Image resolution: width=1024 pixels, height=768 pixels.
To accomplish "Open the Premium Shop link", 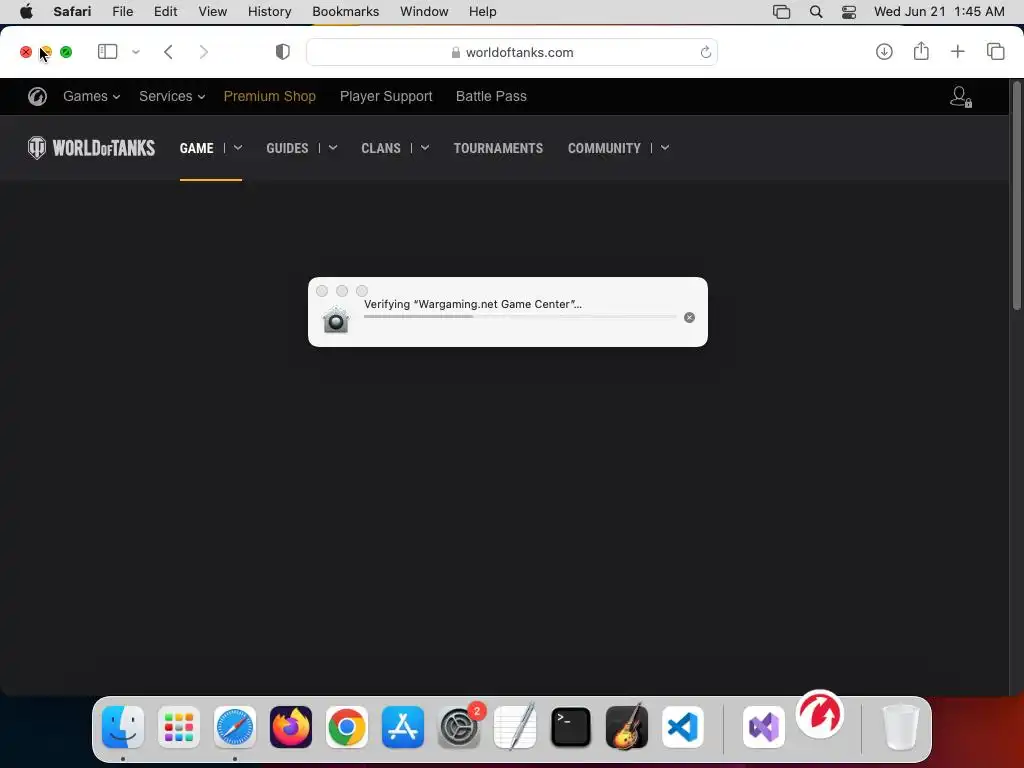I will [270, 96].
